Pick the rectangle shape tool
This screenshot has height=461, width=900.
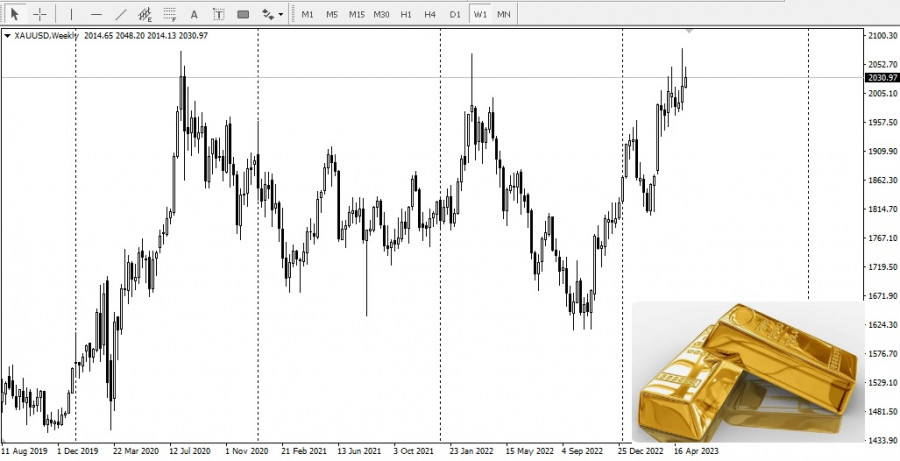coord(243,14)
